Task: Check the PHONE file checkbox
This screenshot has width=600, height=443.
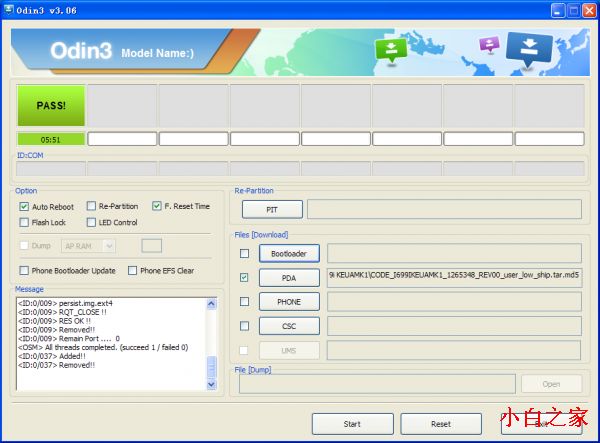Action: (x=244, y=301)
